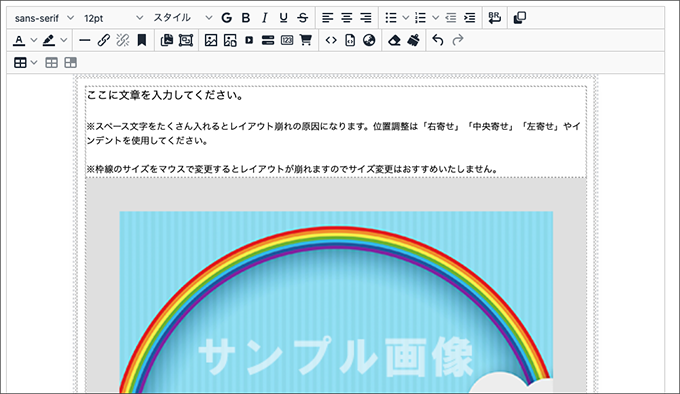The height and width of the screenshot is (394, 680).
Task: Expand the table insert dropdown
Action: 34,63
